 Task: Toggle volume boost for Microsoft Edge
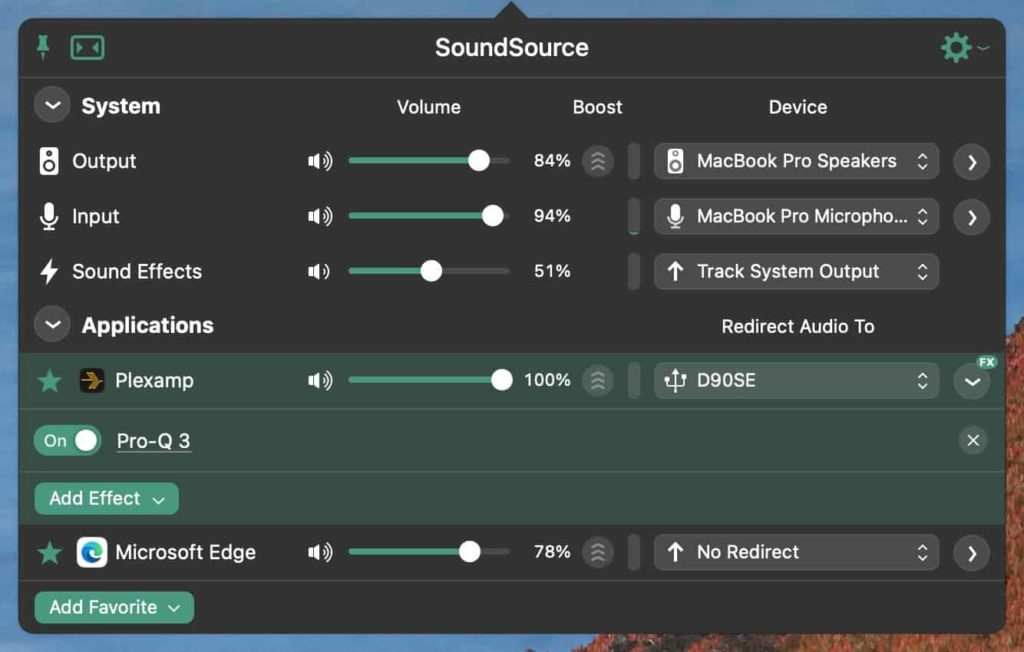(x=598, y=553)
